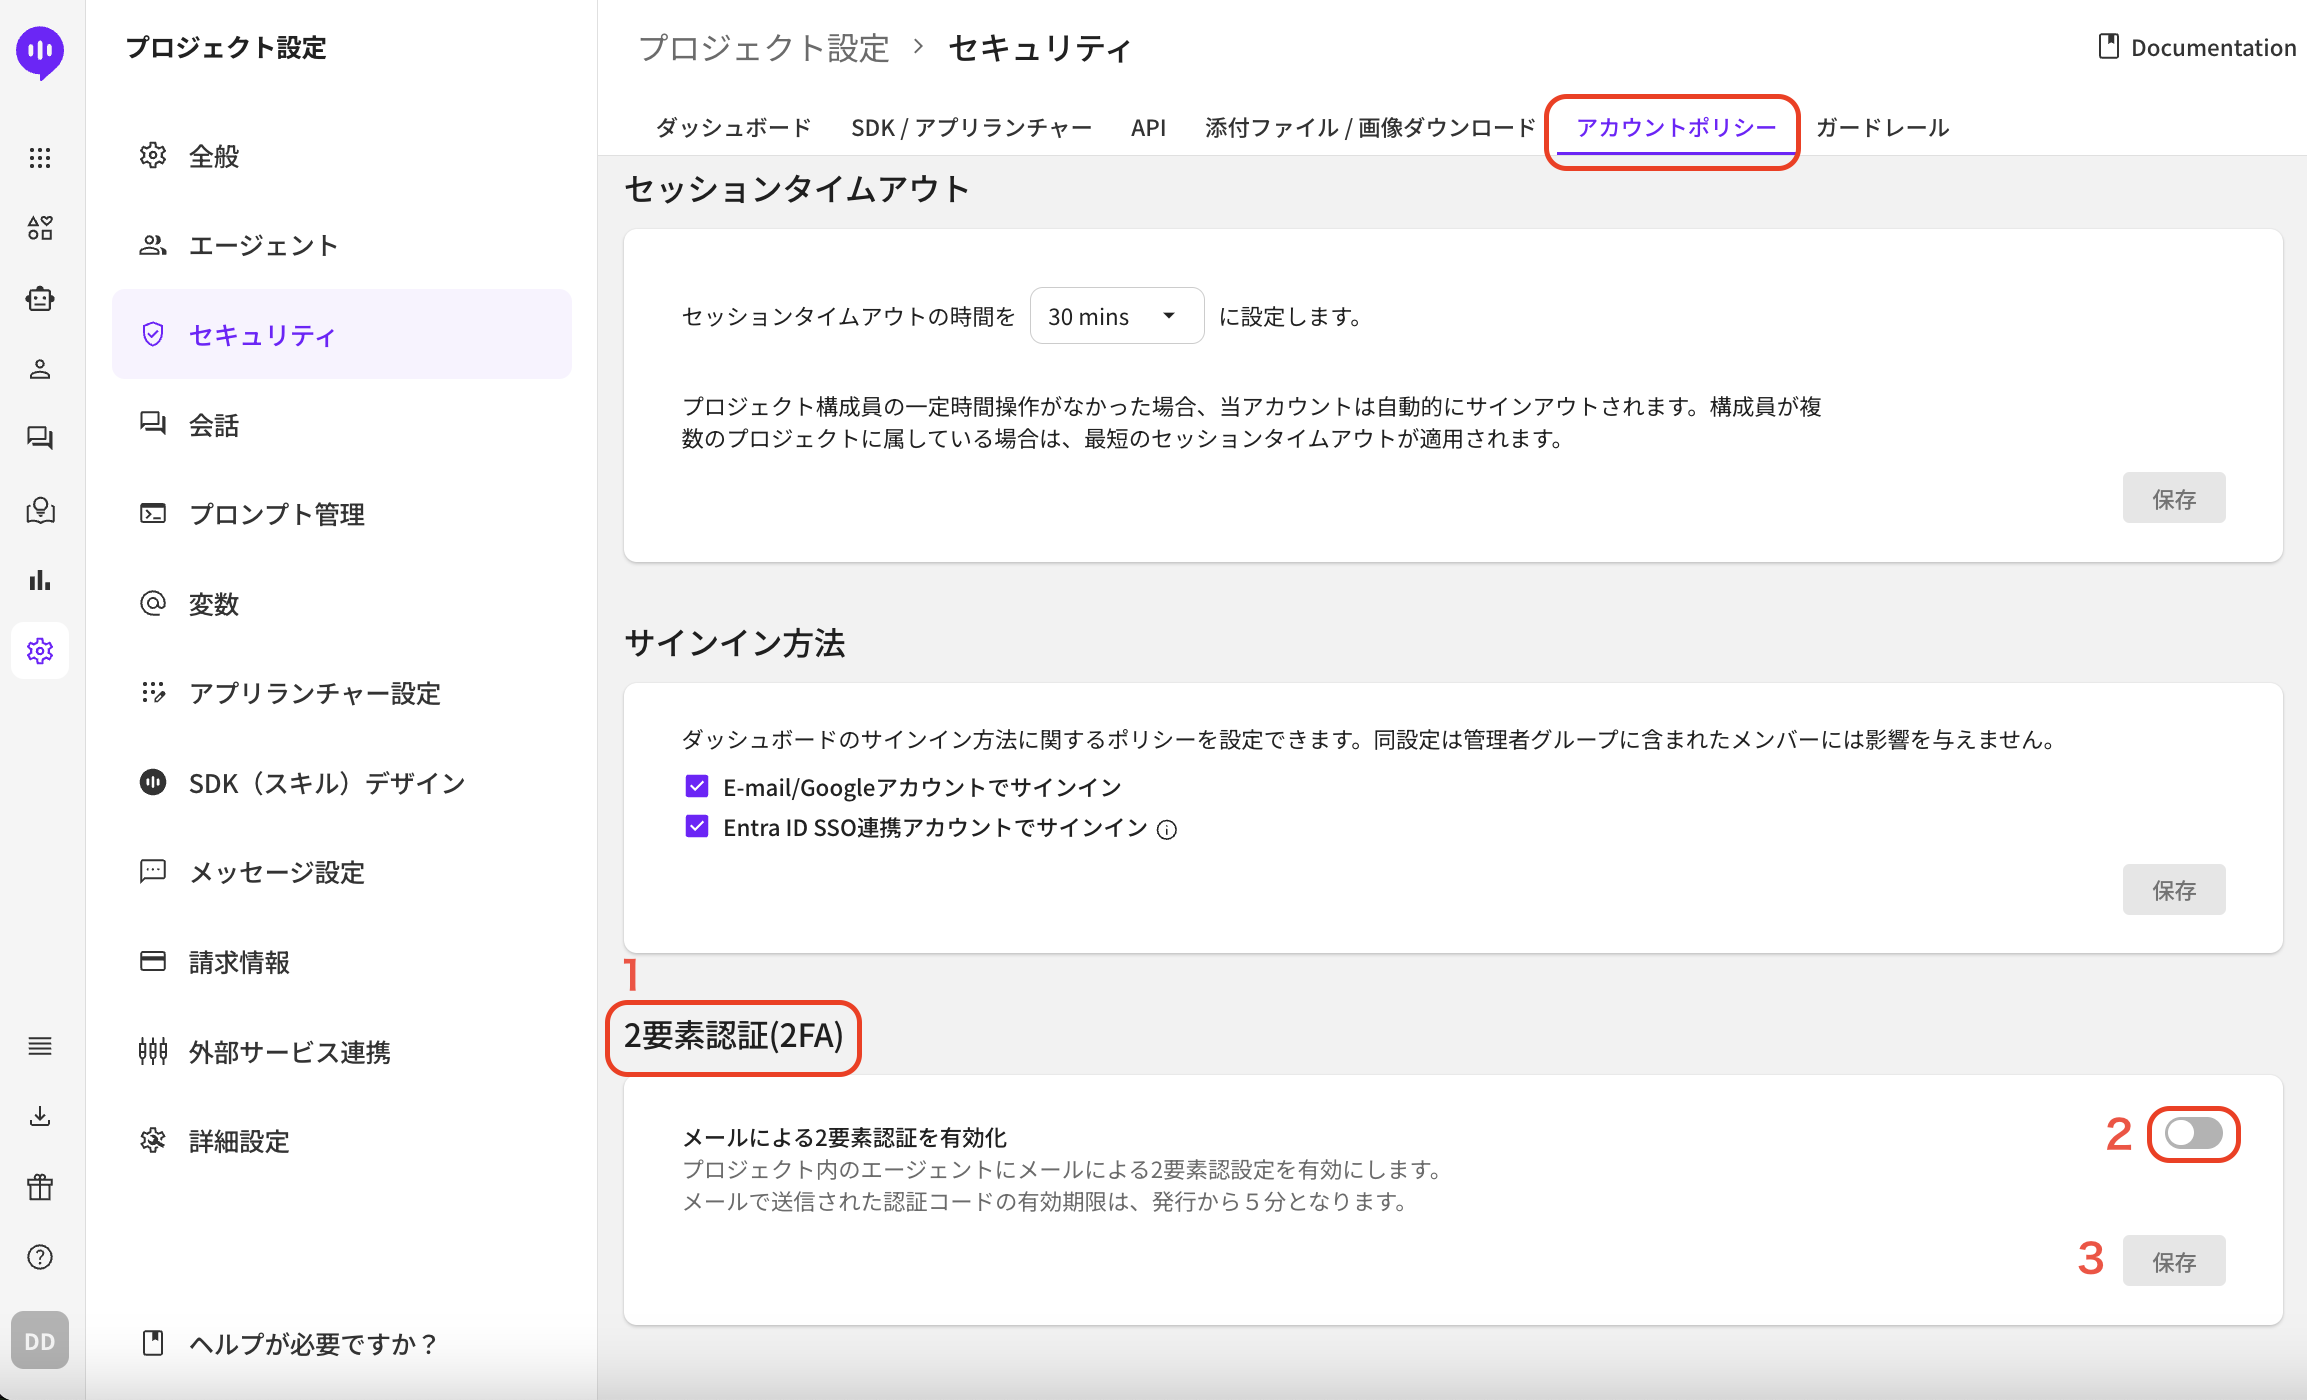Click 保存 in the 2FA section
The height and width of the screenshot is (1400, 2307).
coord(2173,1261)
